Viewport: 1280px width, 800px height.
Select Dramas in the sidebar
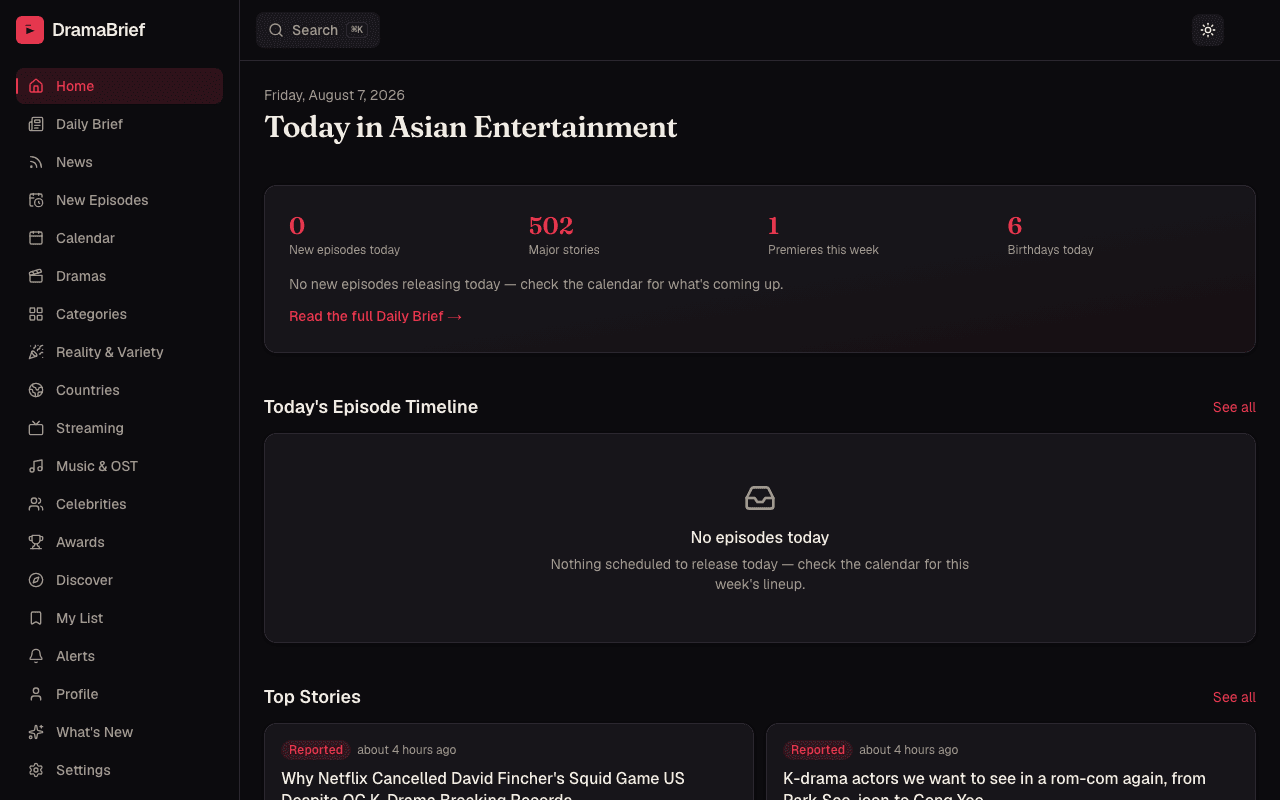[x=119, y=276]
